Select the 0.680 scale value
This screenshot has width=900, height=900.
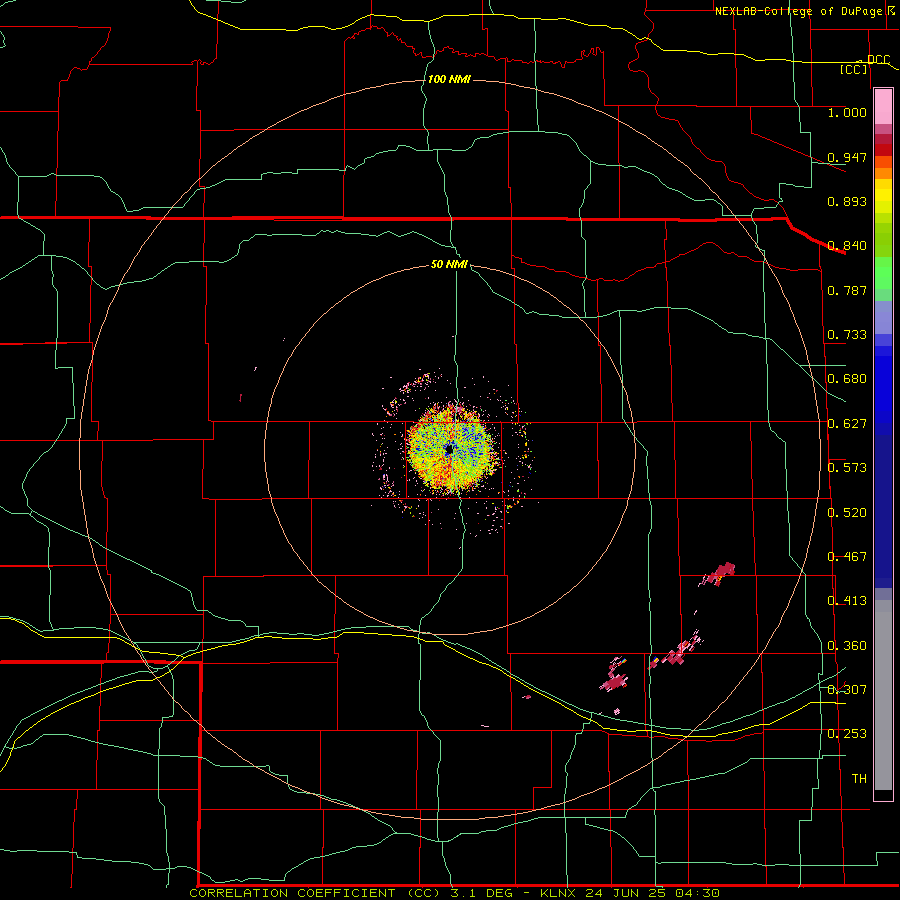coord(847,379)
